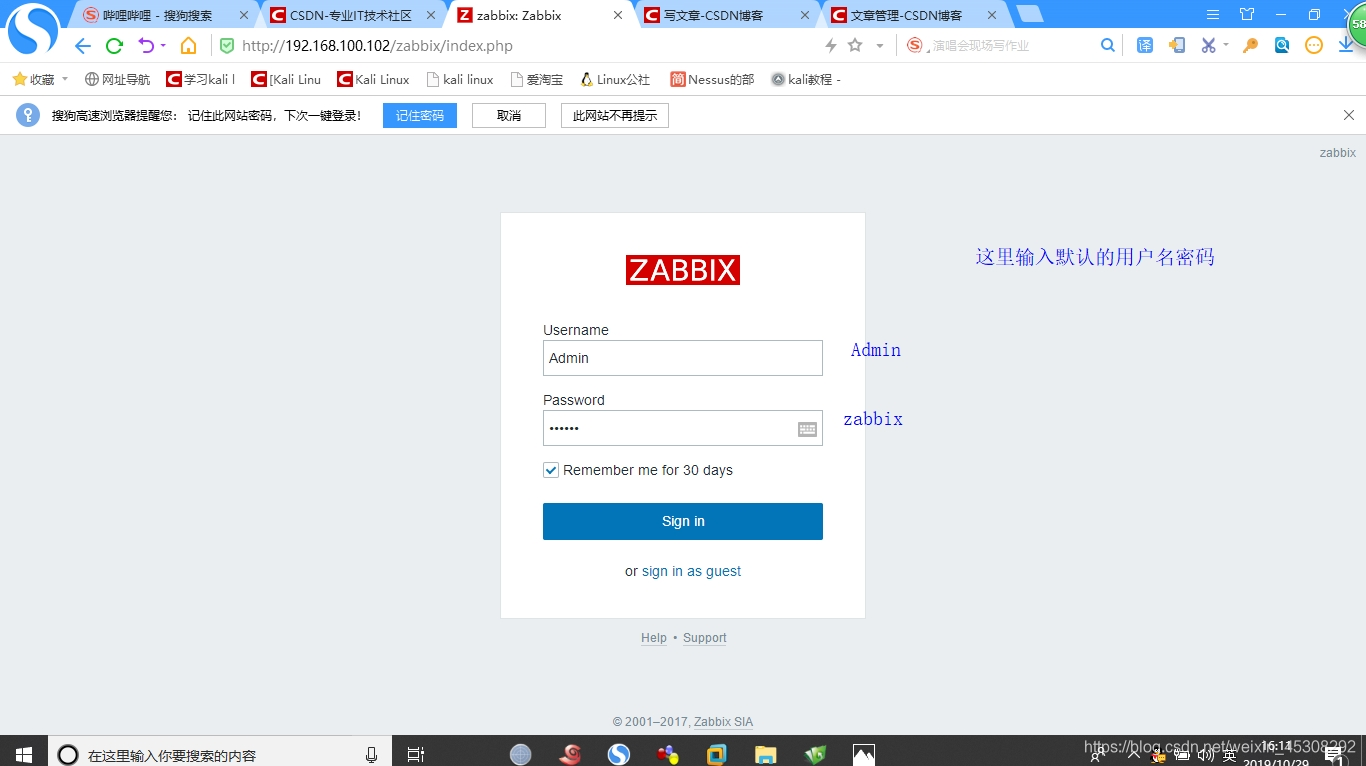Viewport: 1366px width, 766px height.
Task: Open the 学习kali l bookmark
Action: click(x=201, y=79)
